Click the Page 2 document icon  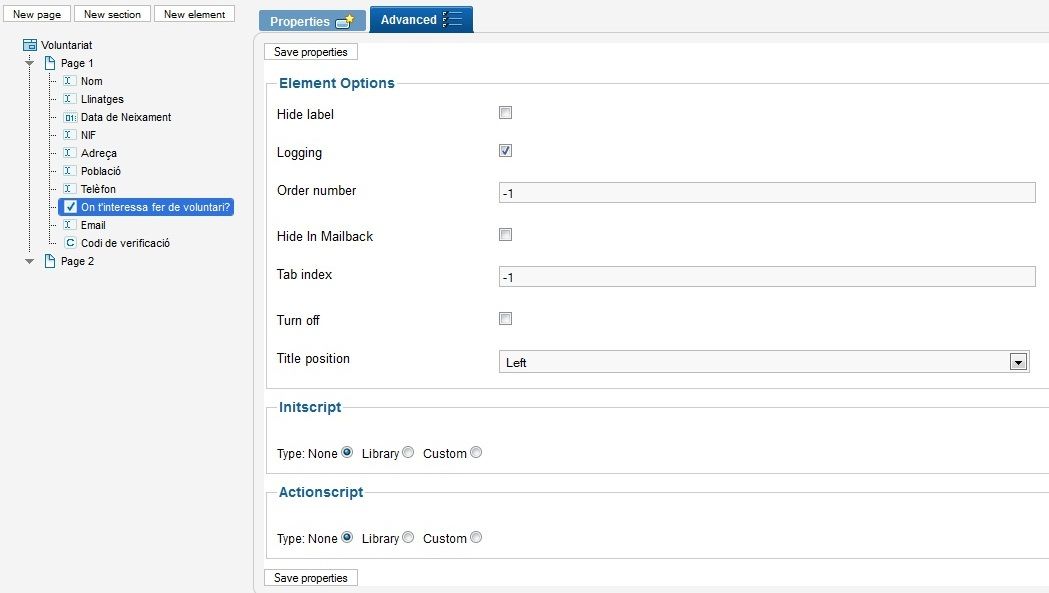[x=50, y=261]
